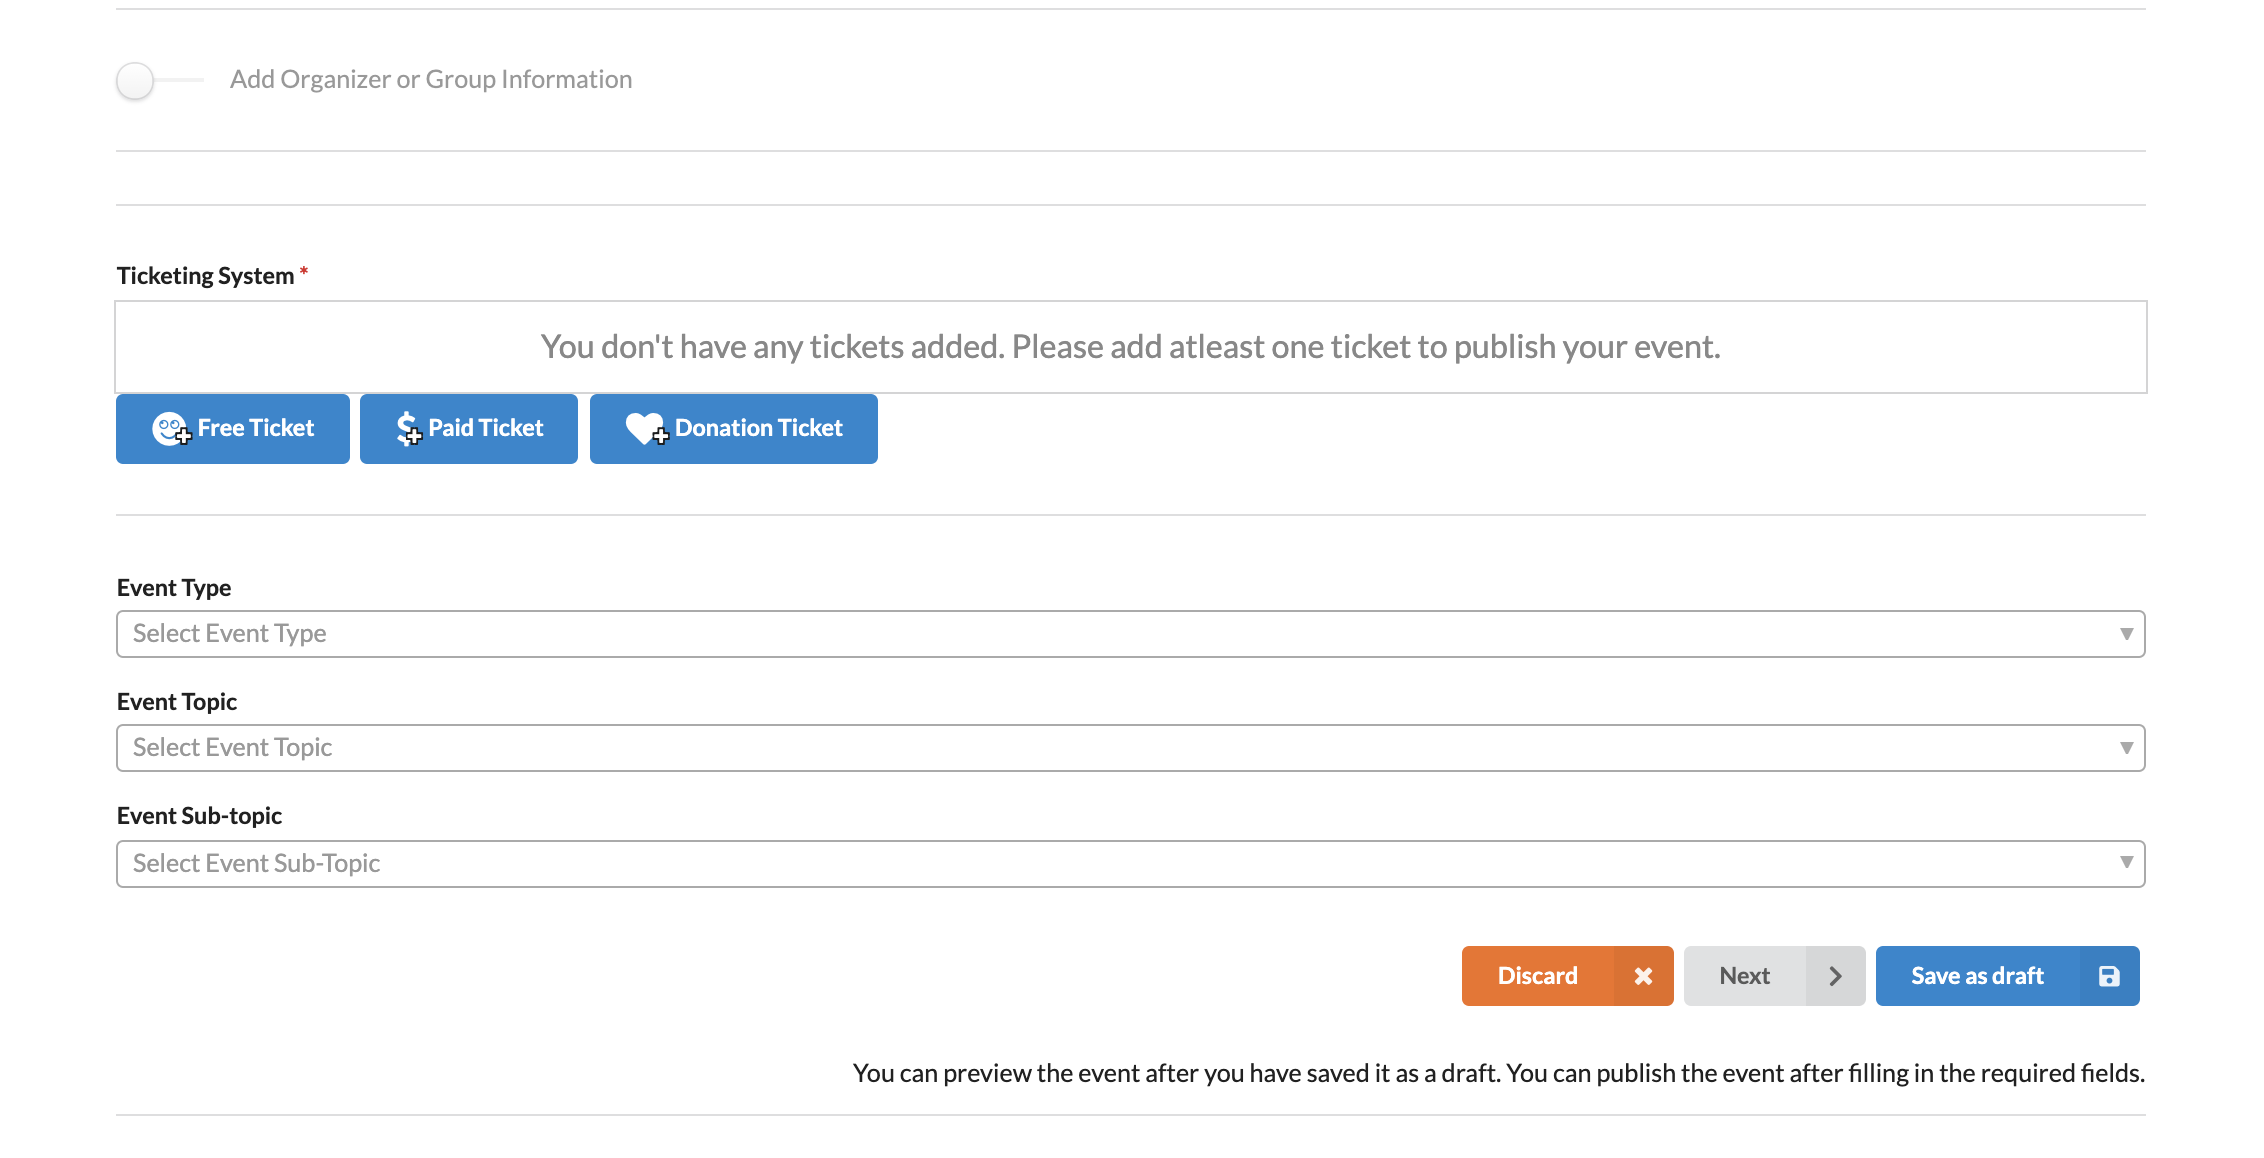Click the Next button

point(1774,976)
